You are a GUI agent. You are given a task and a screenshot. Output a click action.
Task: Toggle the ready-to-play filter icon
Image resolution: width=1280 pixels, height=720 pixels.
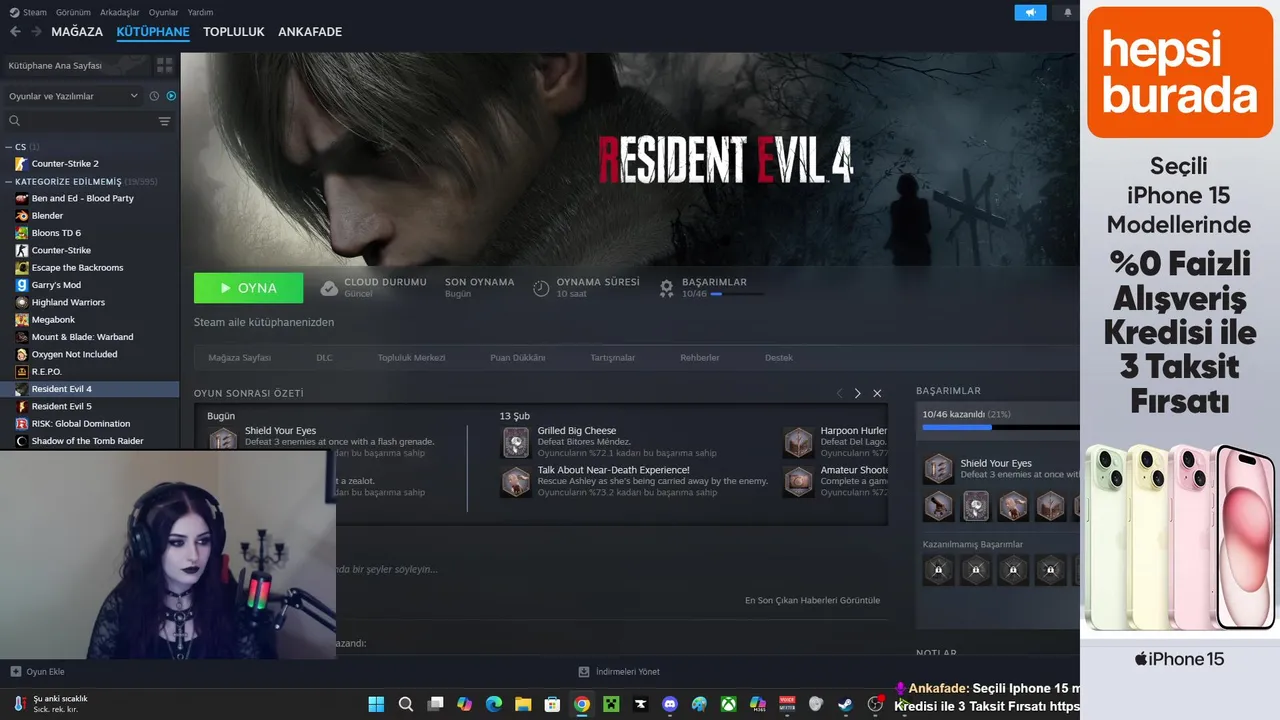(x=171, y=96)
